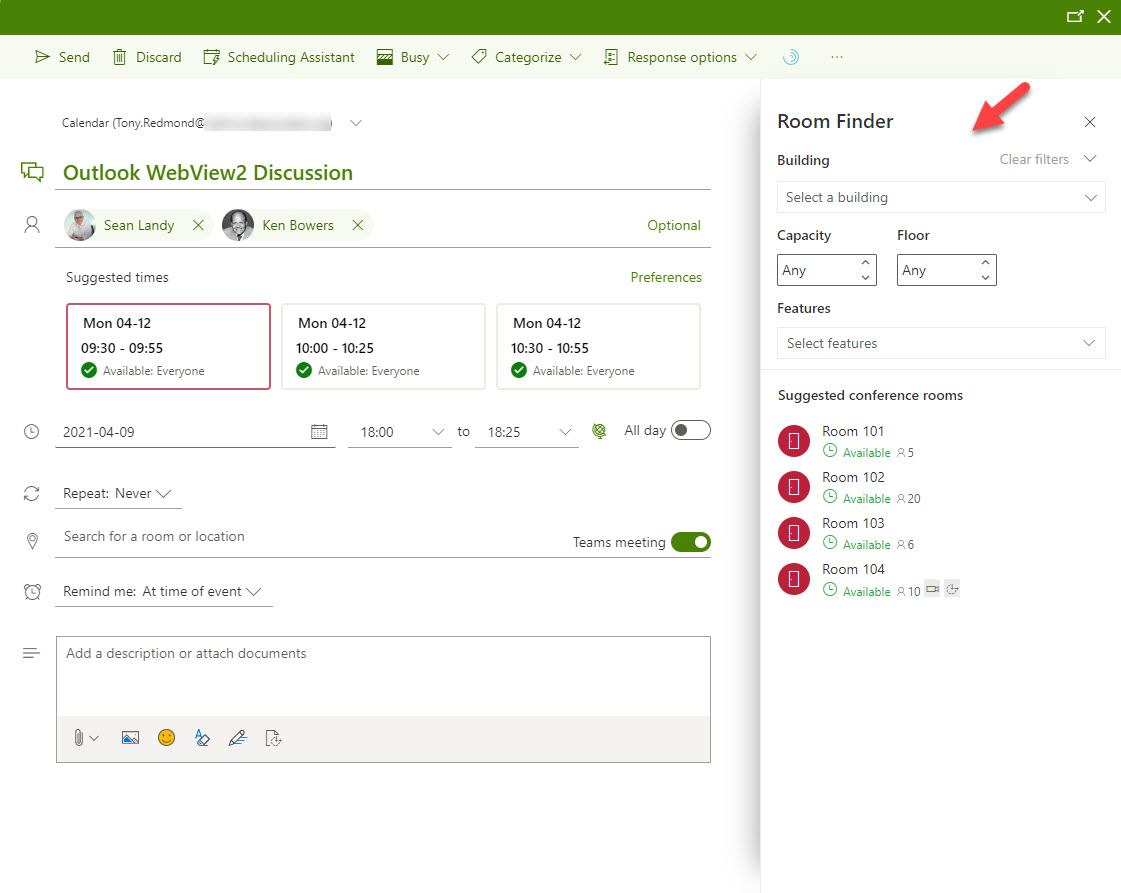Click the calendar date picker icon
The height and width of the screenshot is (893, 1121).
tap(319, 432)
